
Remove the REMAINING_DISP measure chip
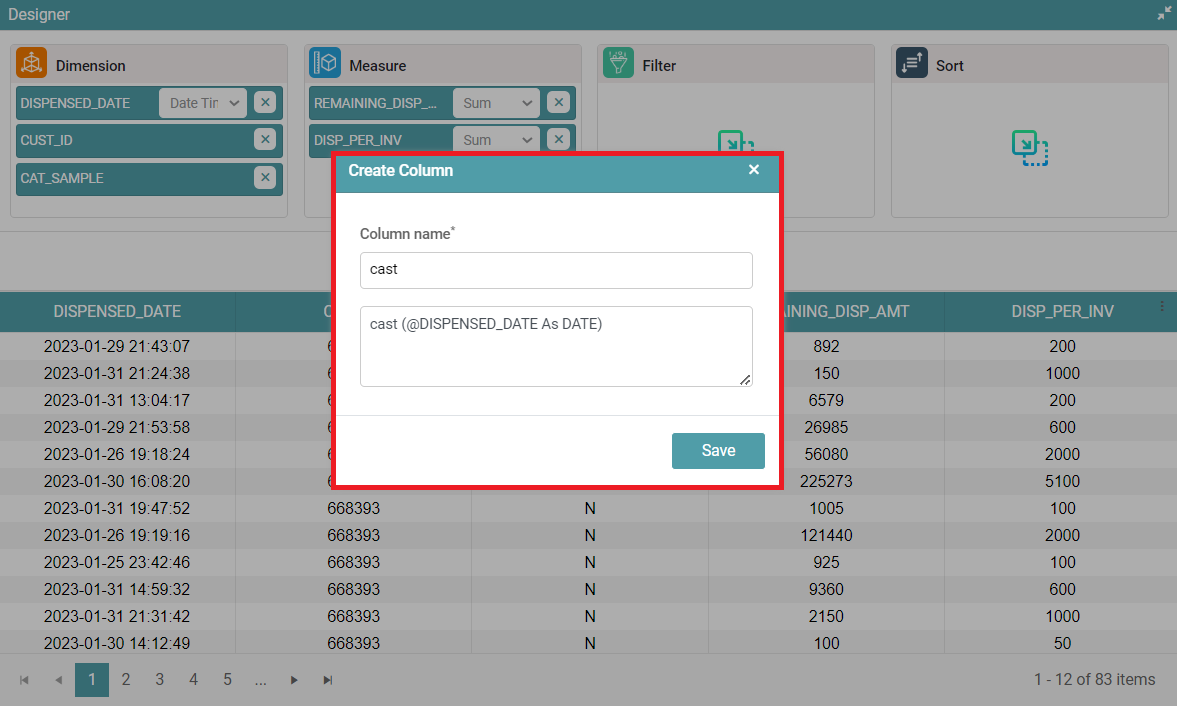[x=558, y=102]
